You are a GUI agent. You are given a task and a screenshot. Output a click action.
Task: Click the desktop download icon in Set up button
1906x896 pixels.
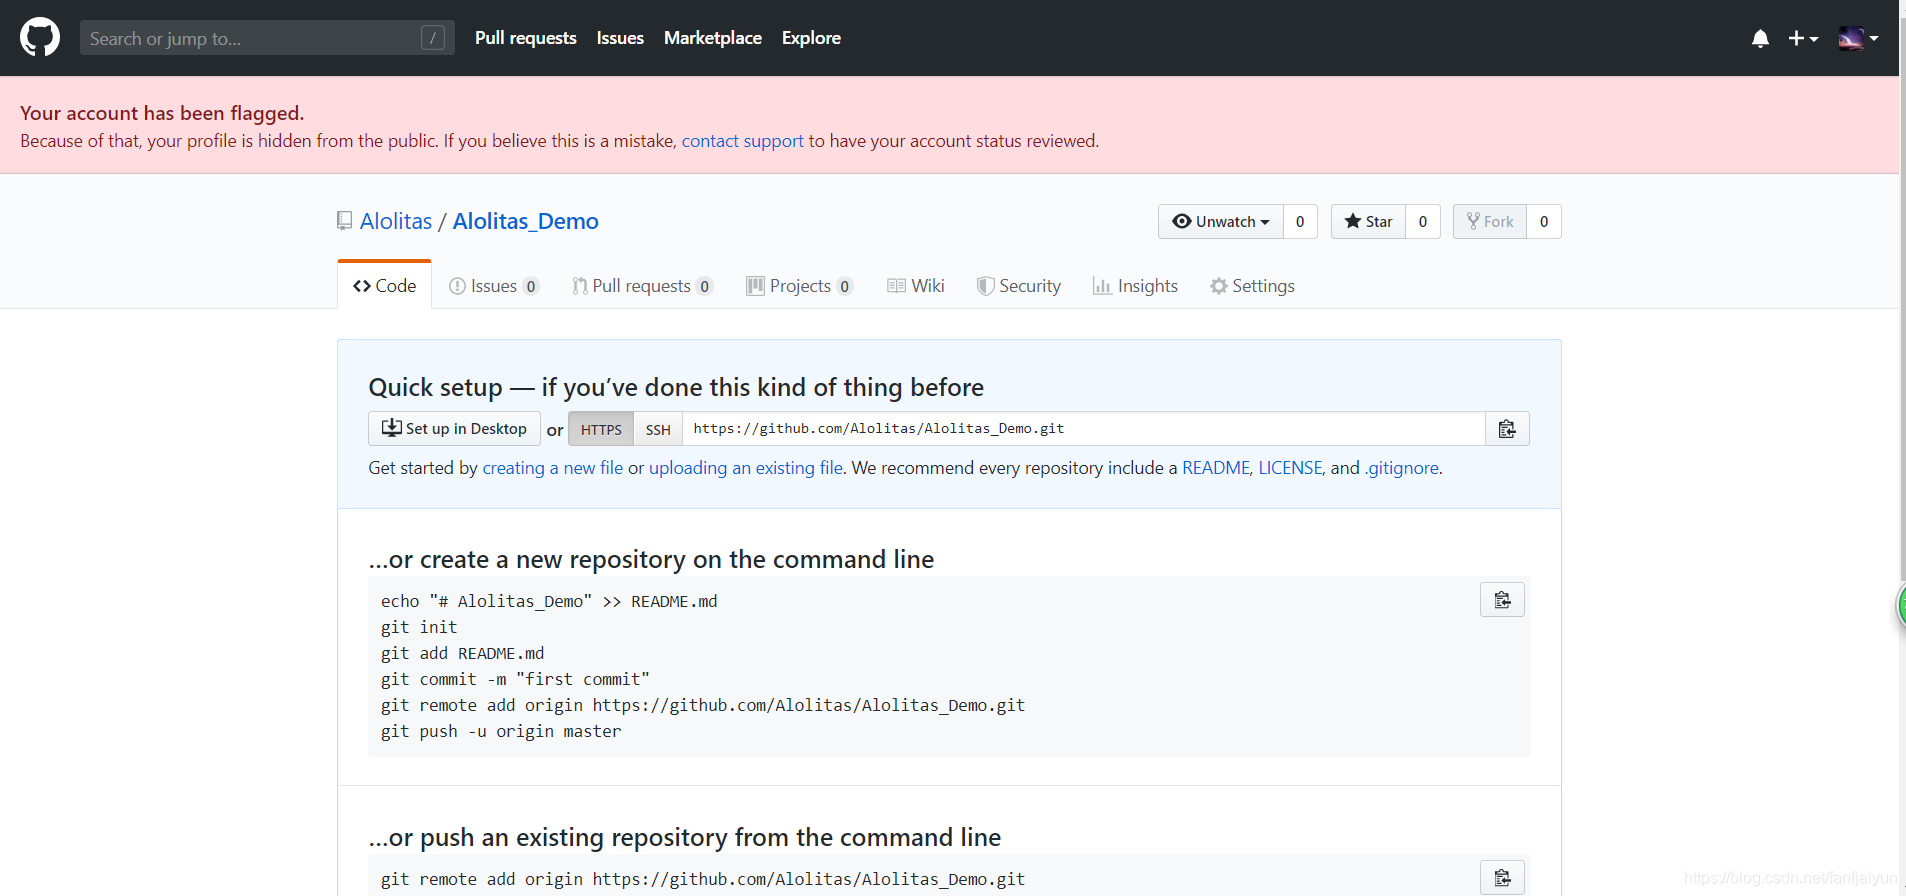[x=391, y=428]
